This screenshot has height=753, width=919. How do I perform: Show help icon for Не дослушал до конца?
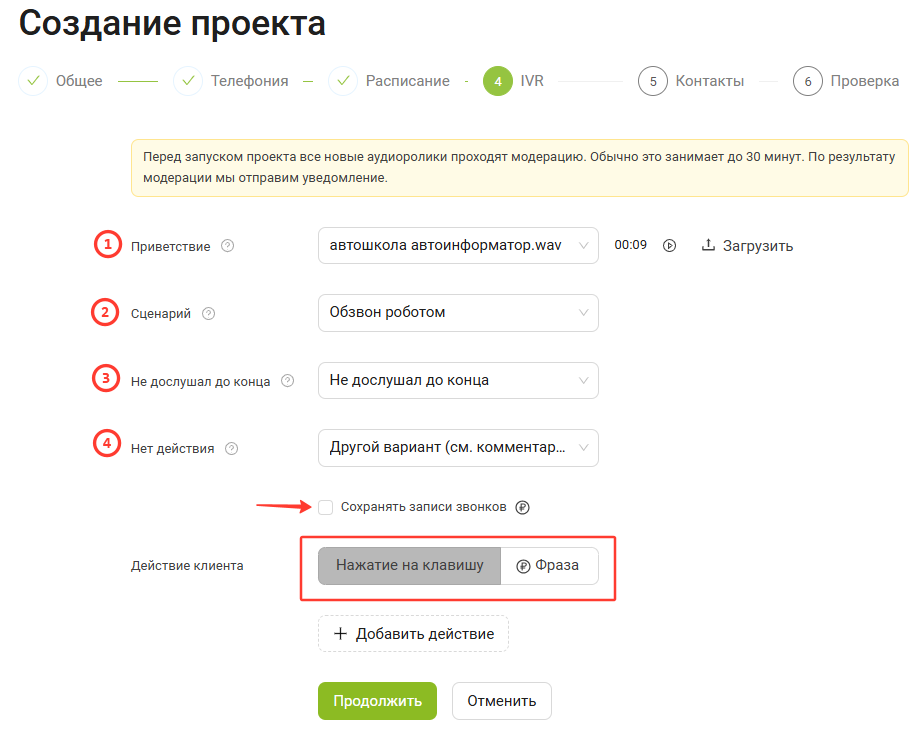[287, 381]
